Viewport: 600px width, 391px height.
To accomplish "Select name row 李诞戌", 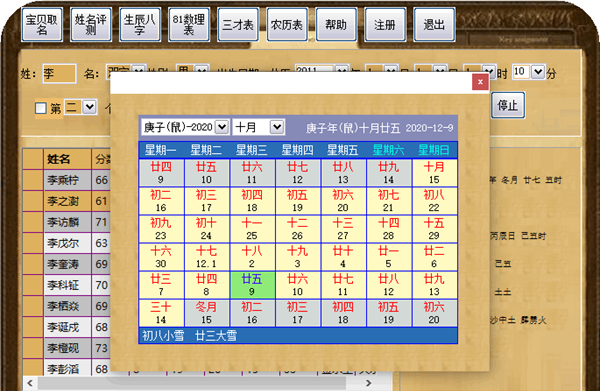I will pos(67,327).
